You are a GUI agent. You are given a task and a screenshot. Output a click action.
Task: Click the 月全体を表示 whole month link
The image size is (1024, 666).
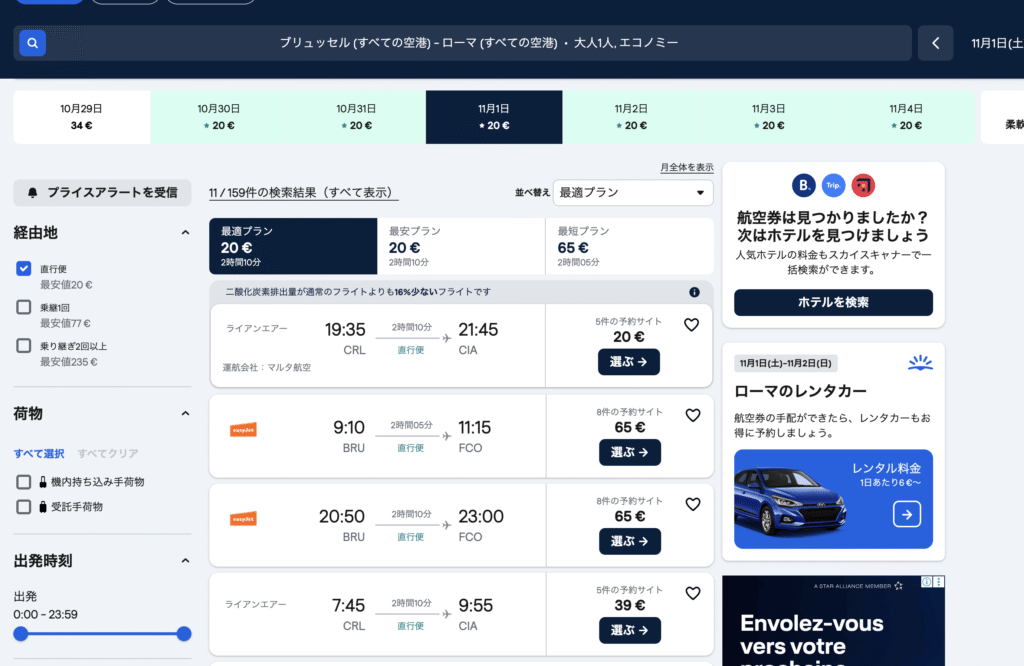point(686,167)
